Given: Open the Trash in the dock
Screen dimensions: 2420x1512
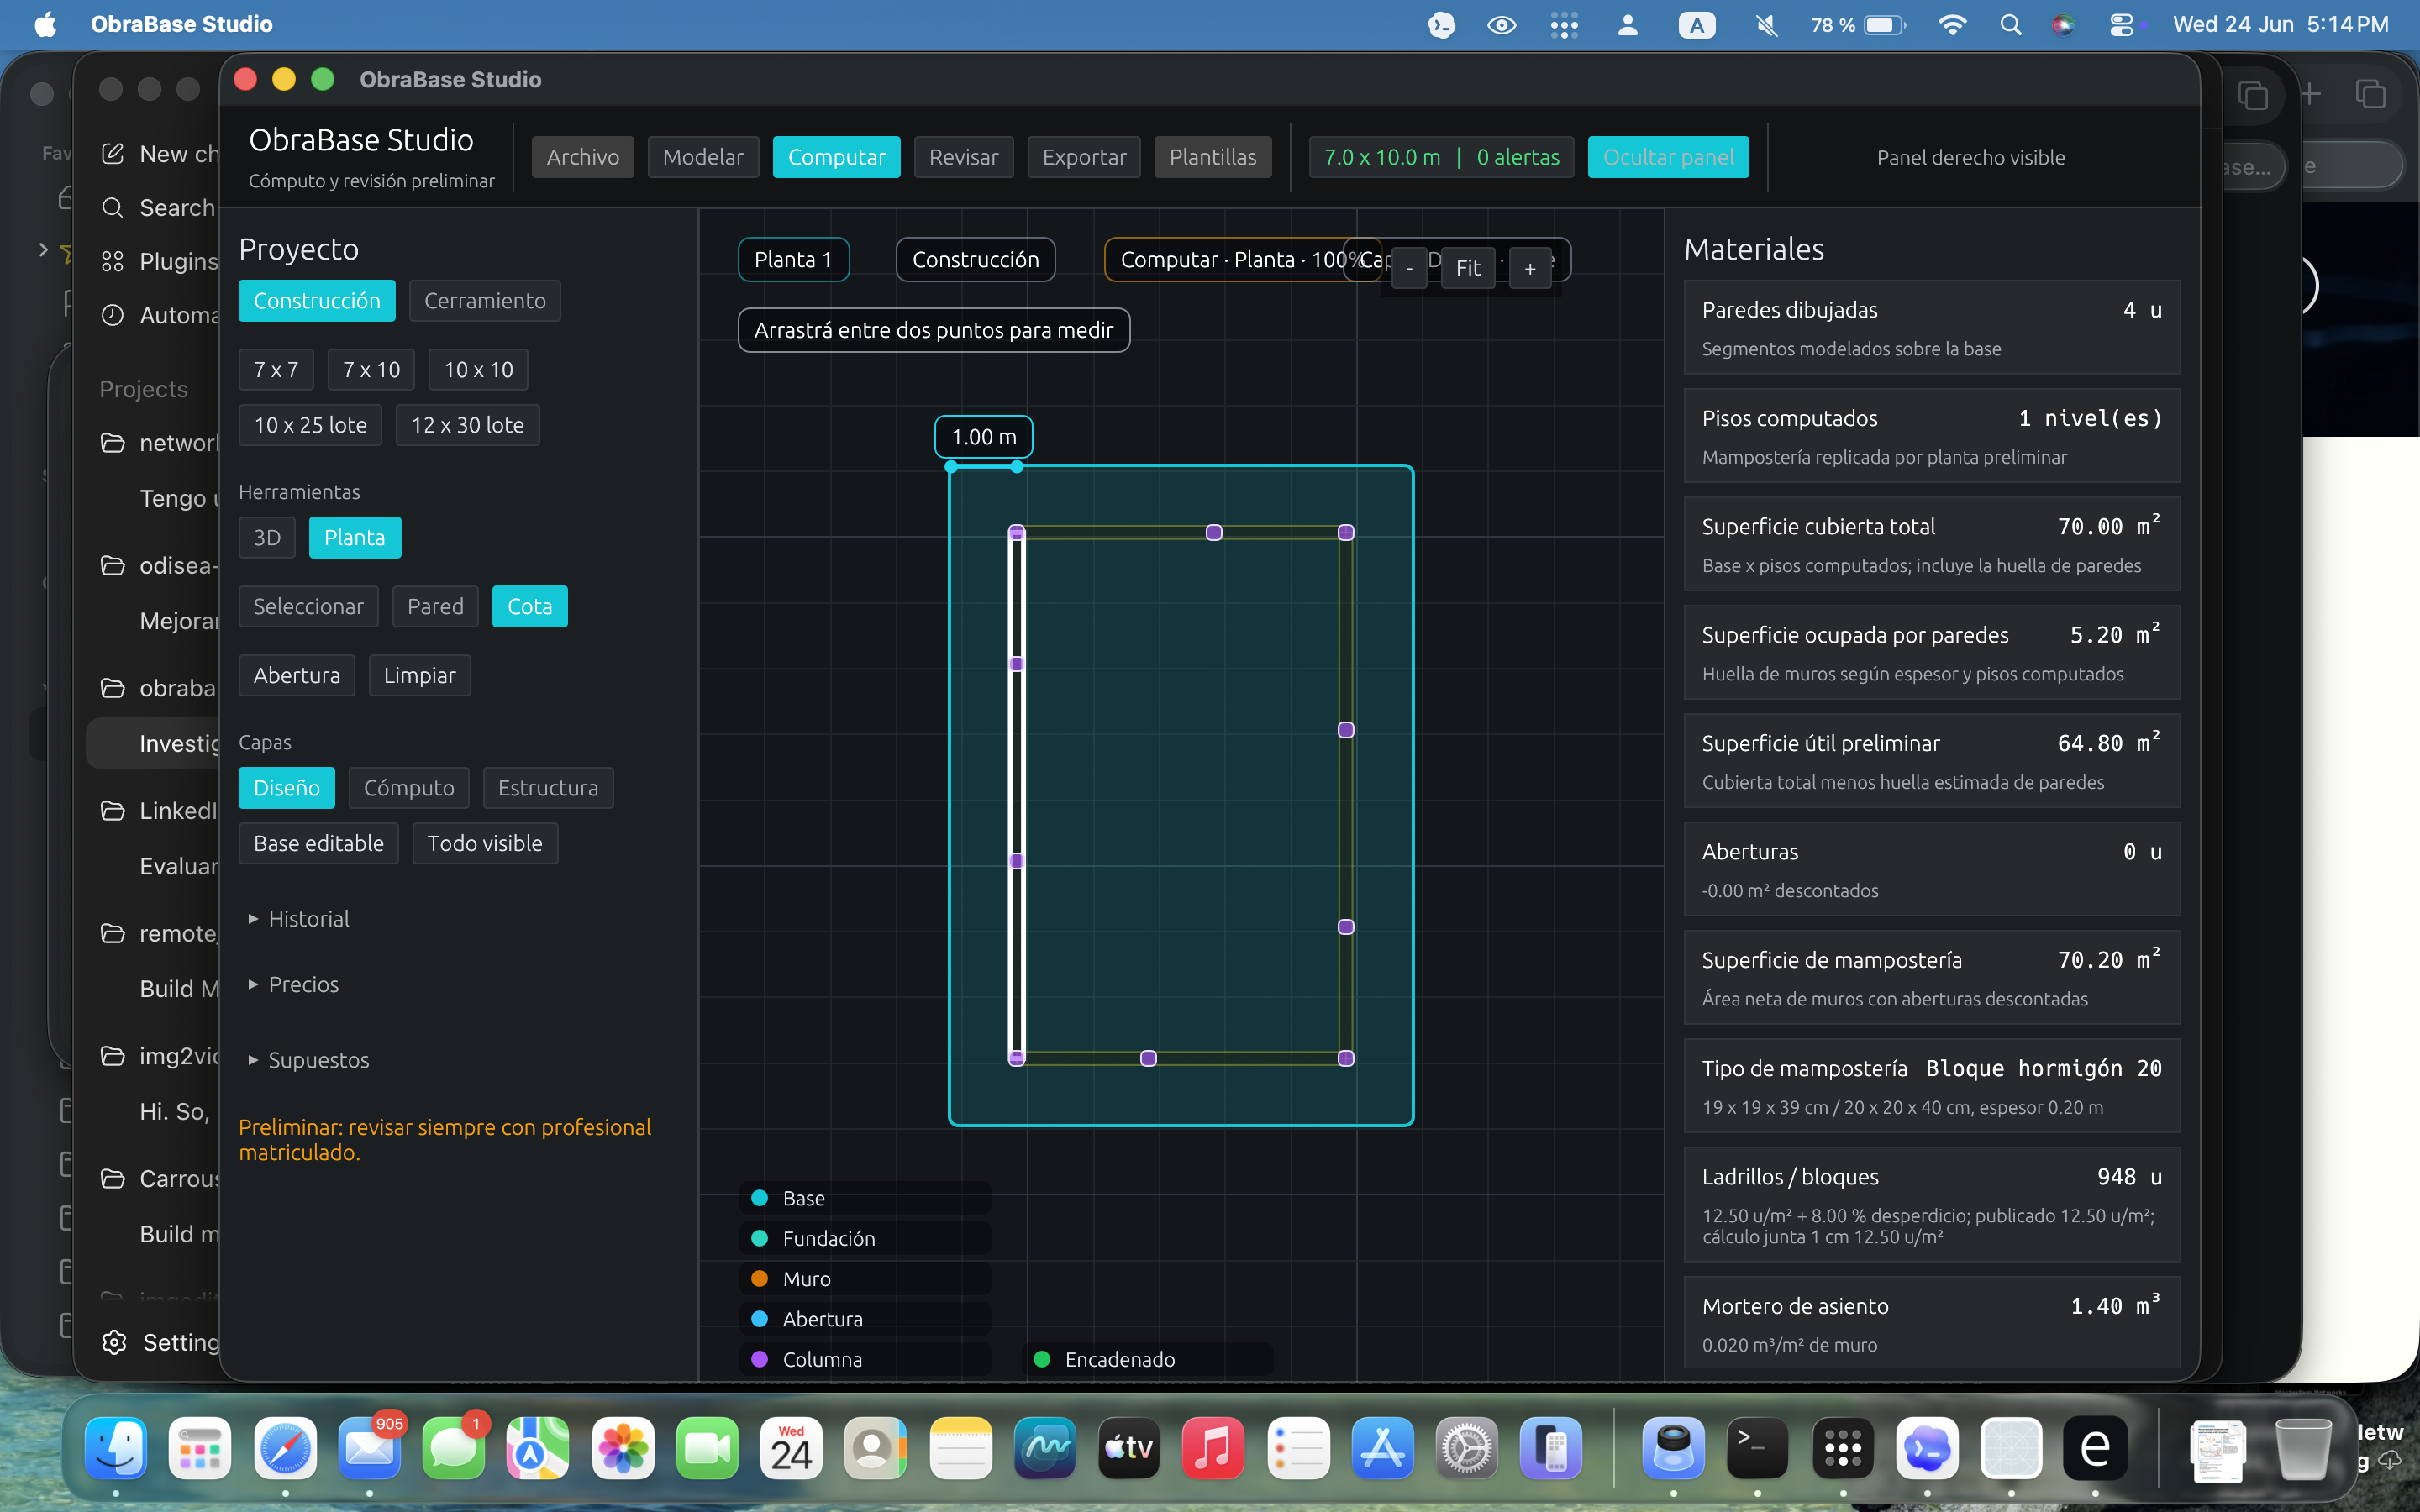Looking at the screenshot, I should [x=2303, y=1448].
